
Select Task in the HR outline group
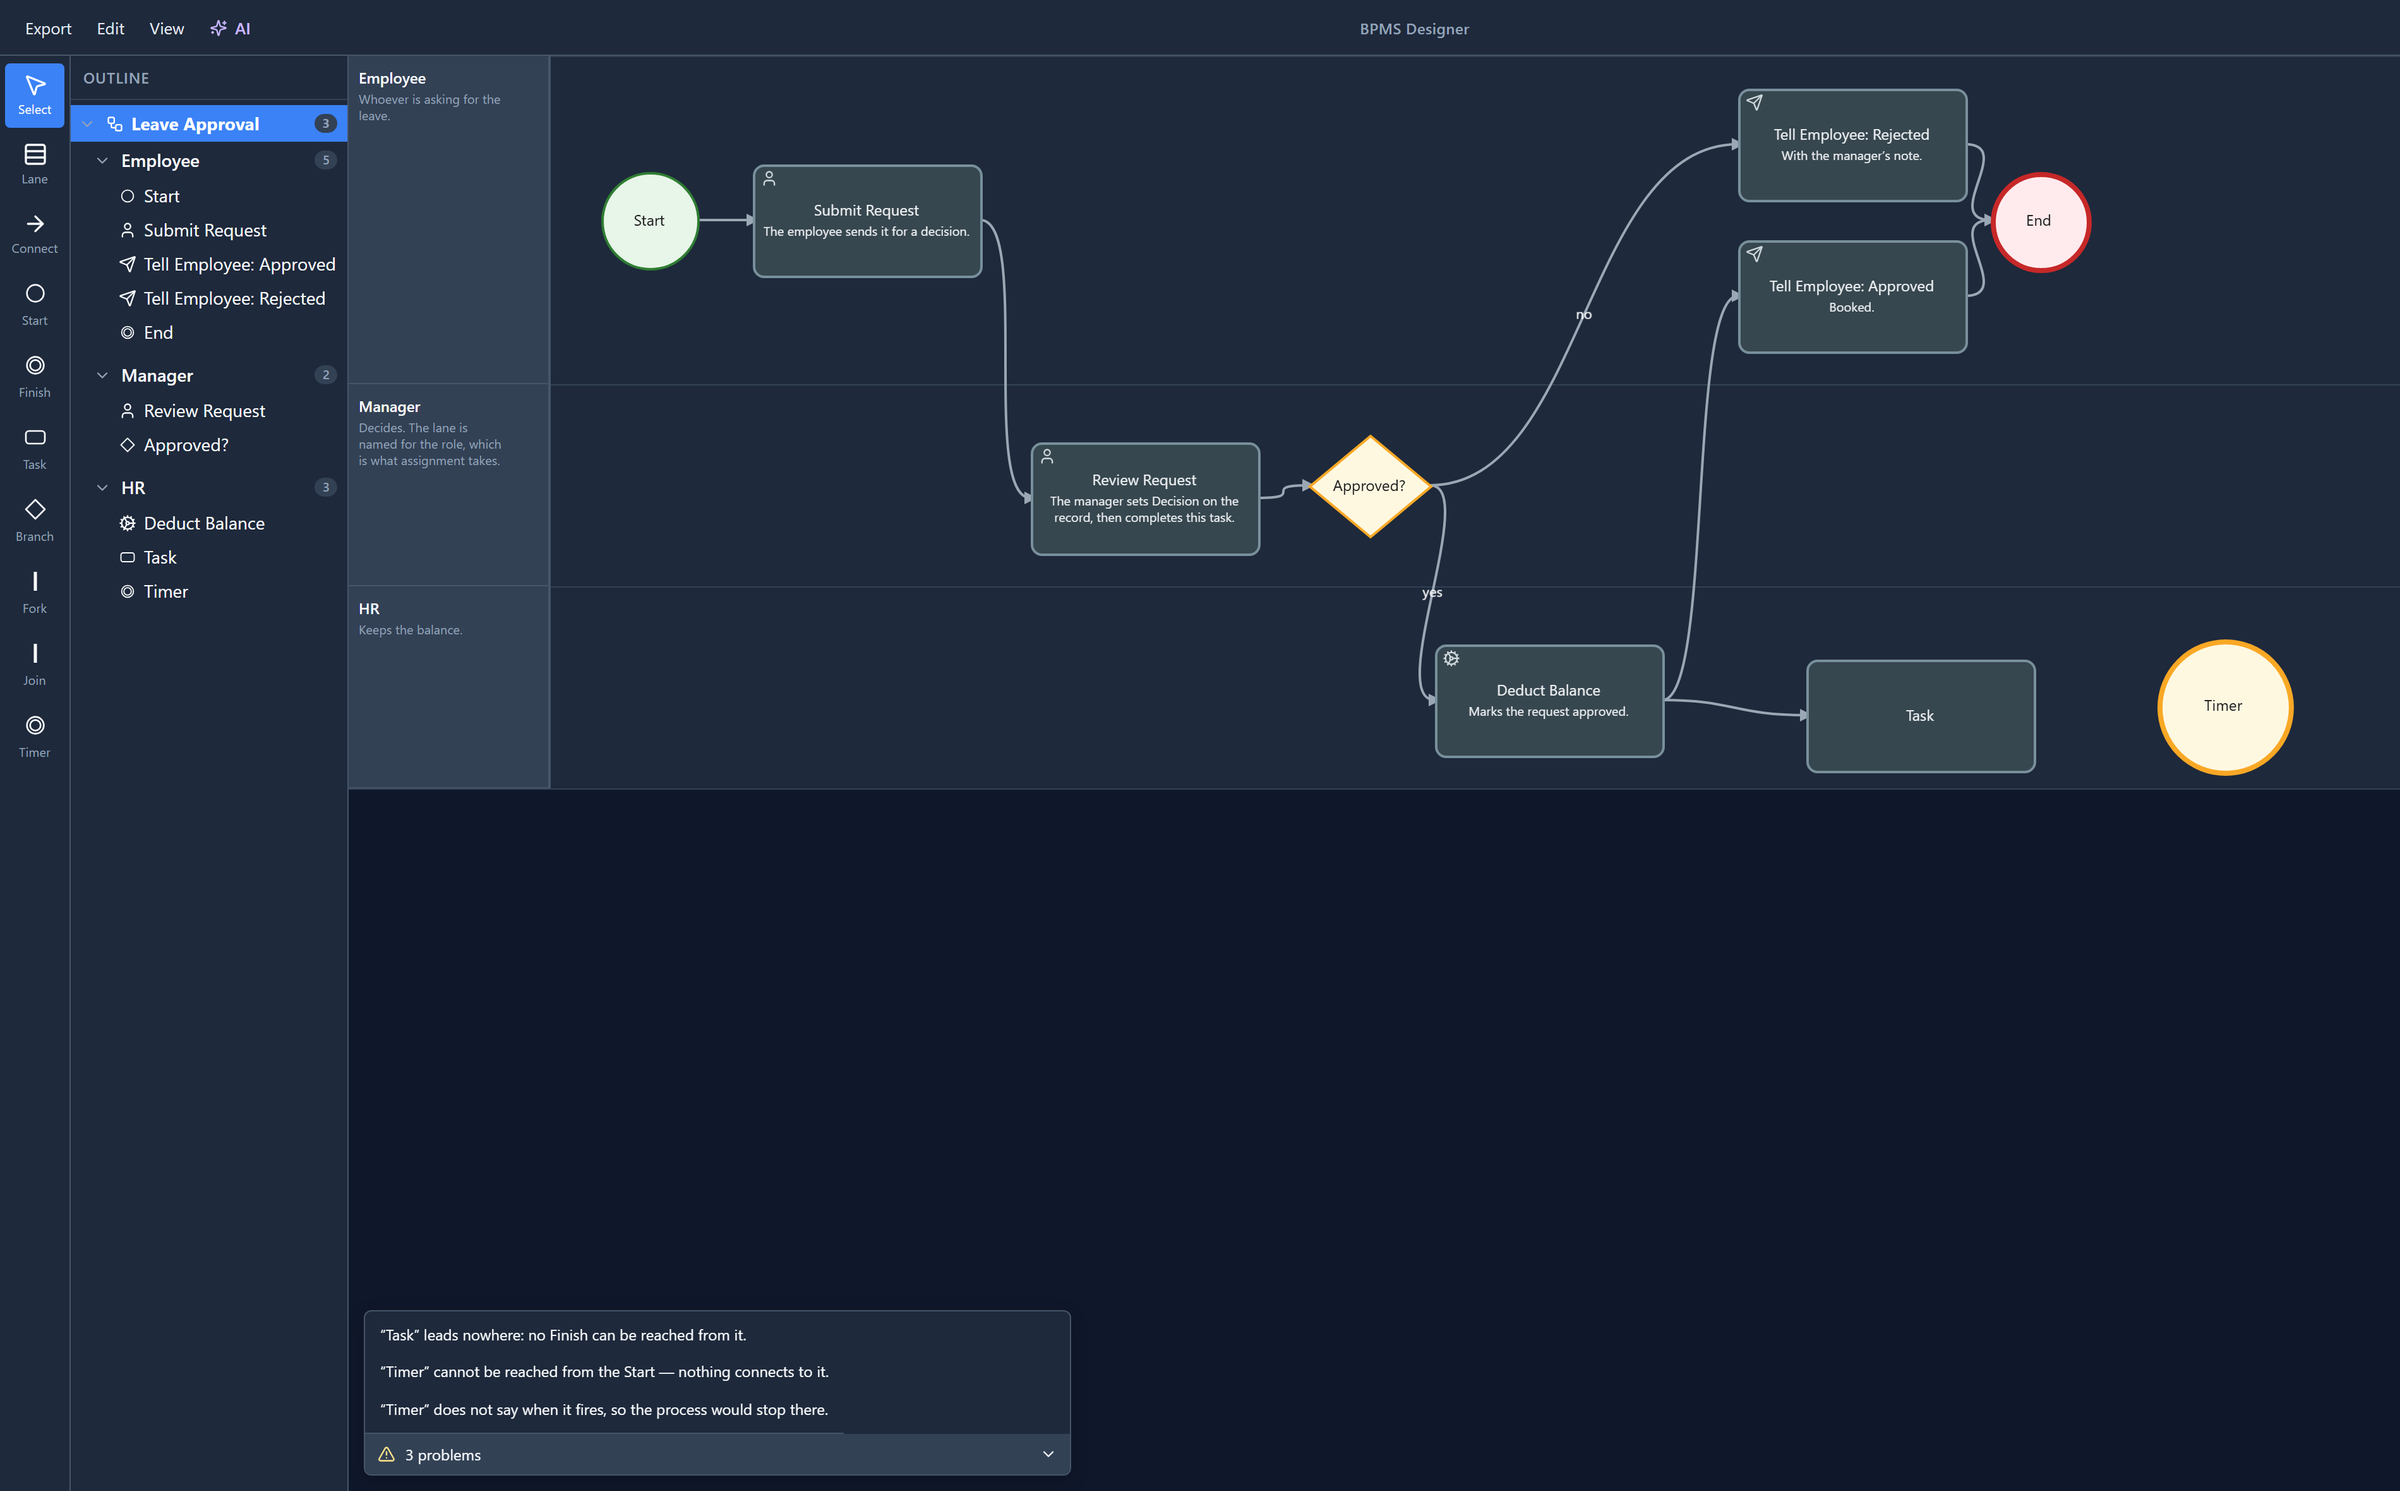209,557
